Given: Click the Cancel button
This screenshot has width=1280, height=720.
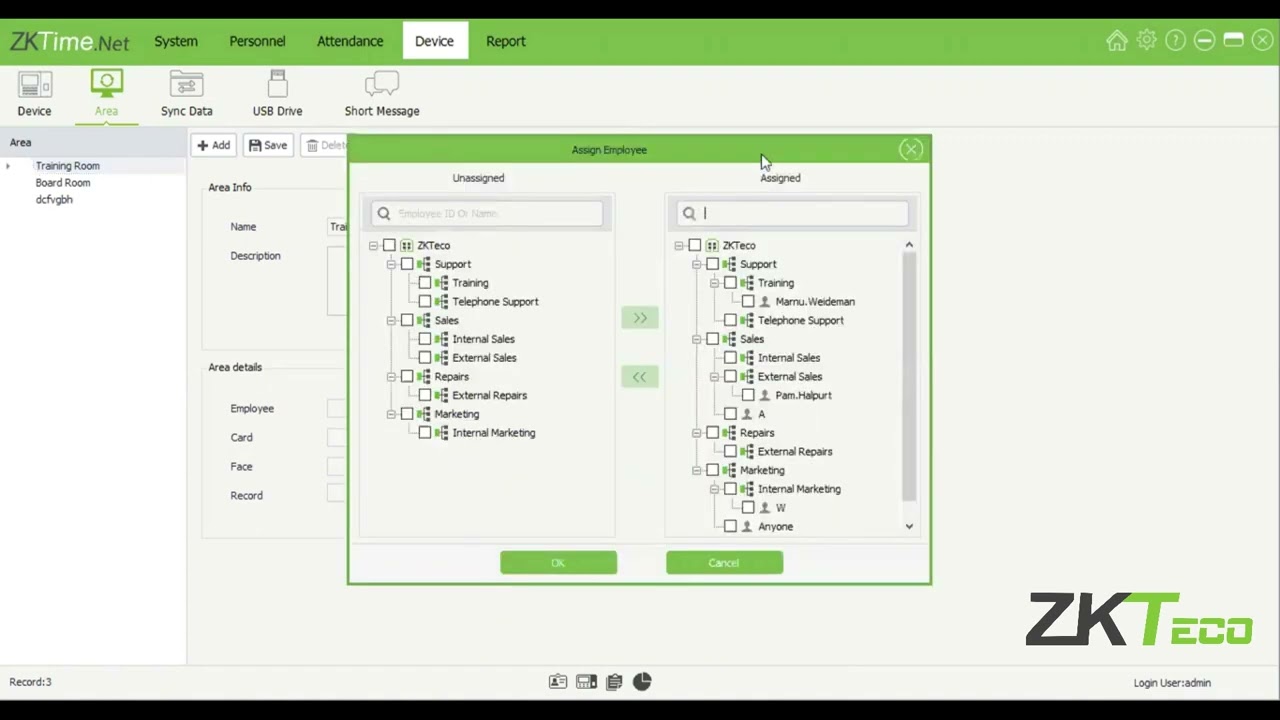Looking at the screenshot, I should click(724, 563).
